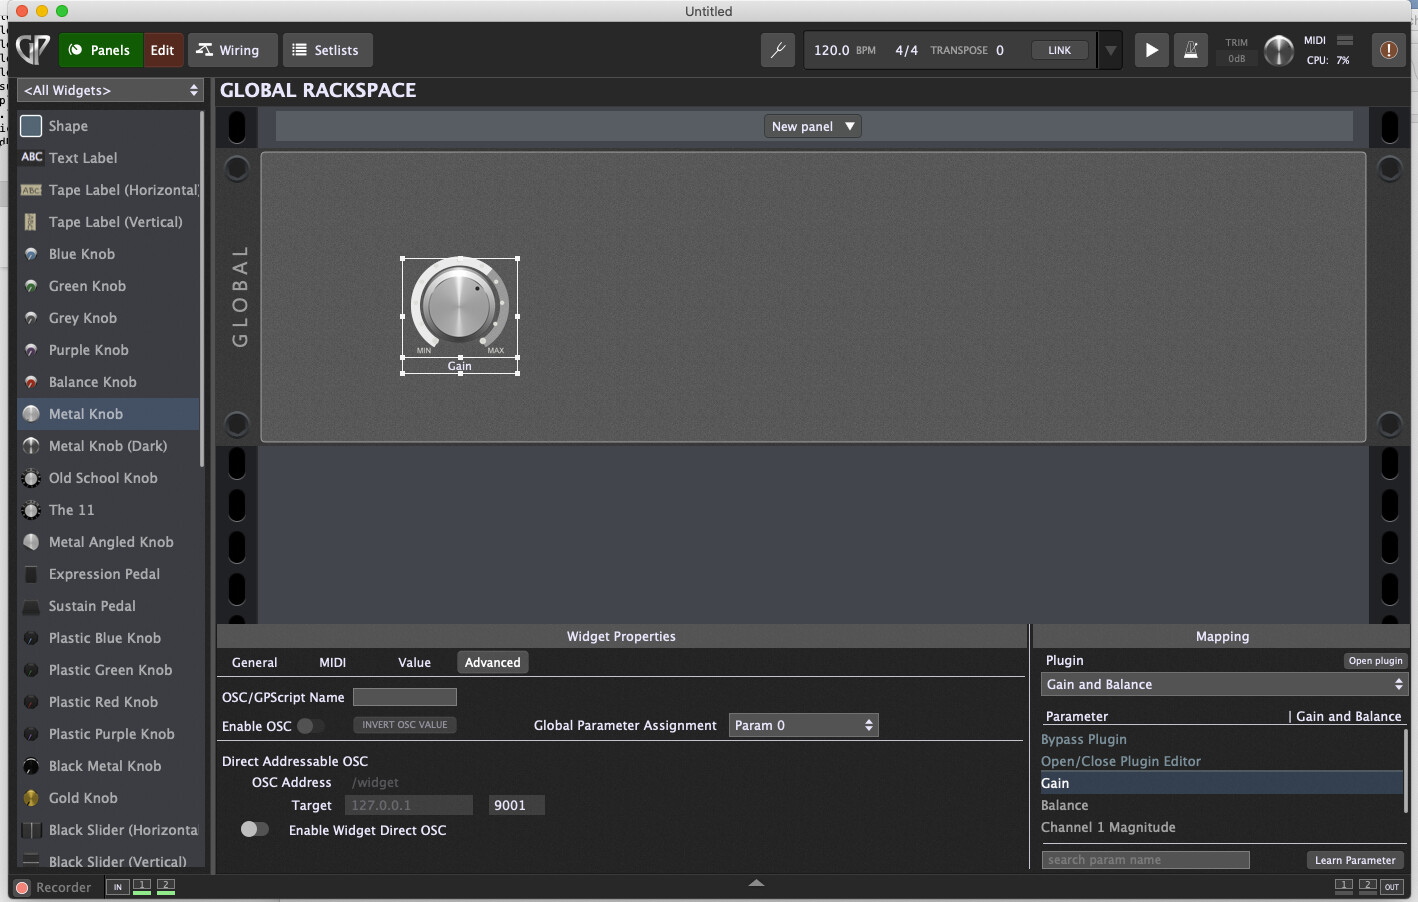
Task: Select The 11 knob widget
Action: [x=108, y=510]
